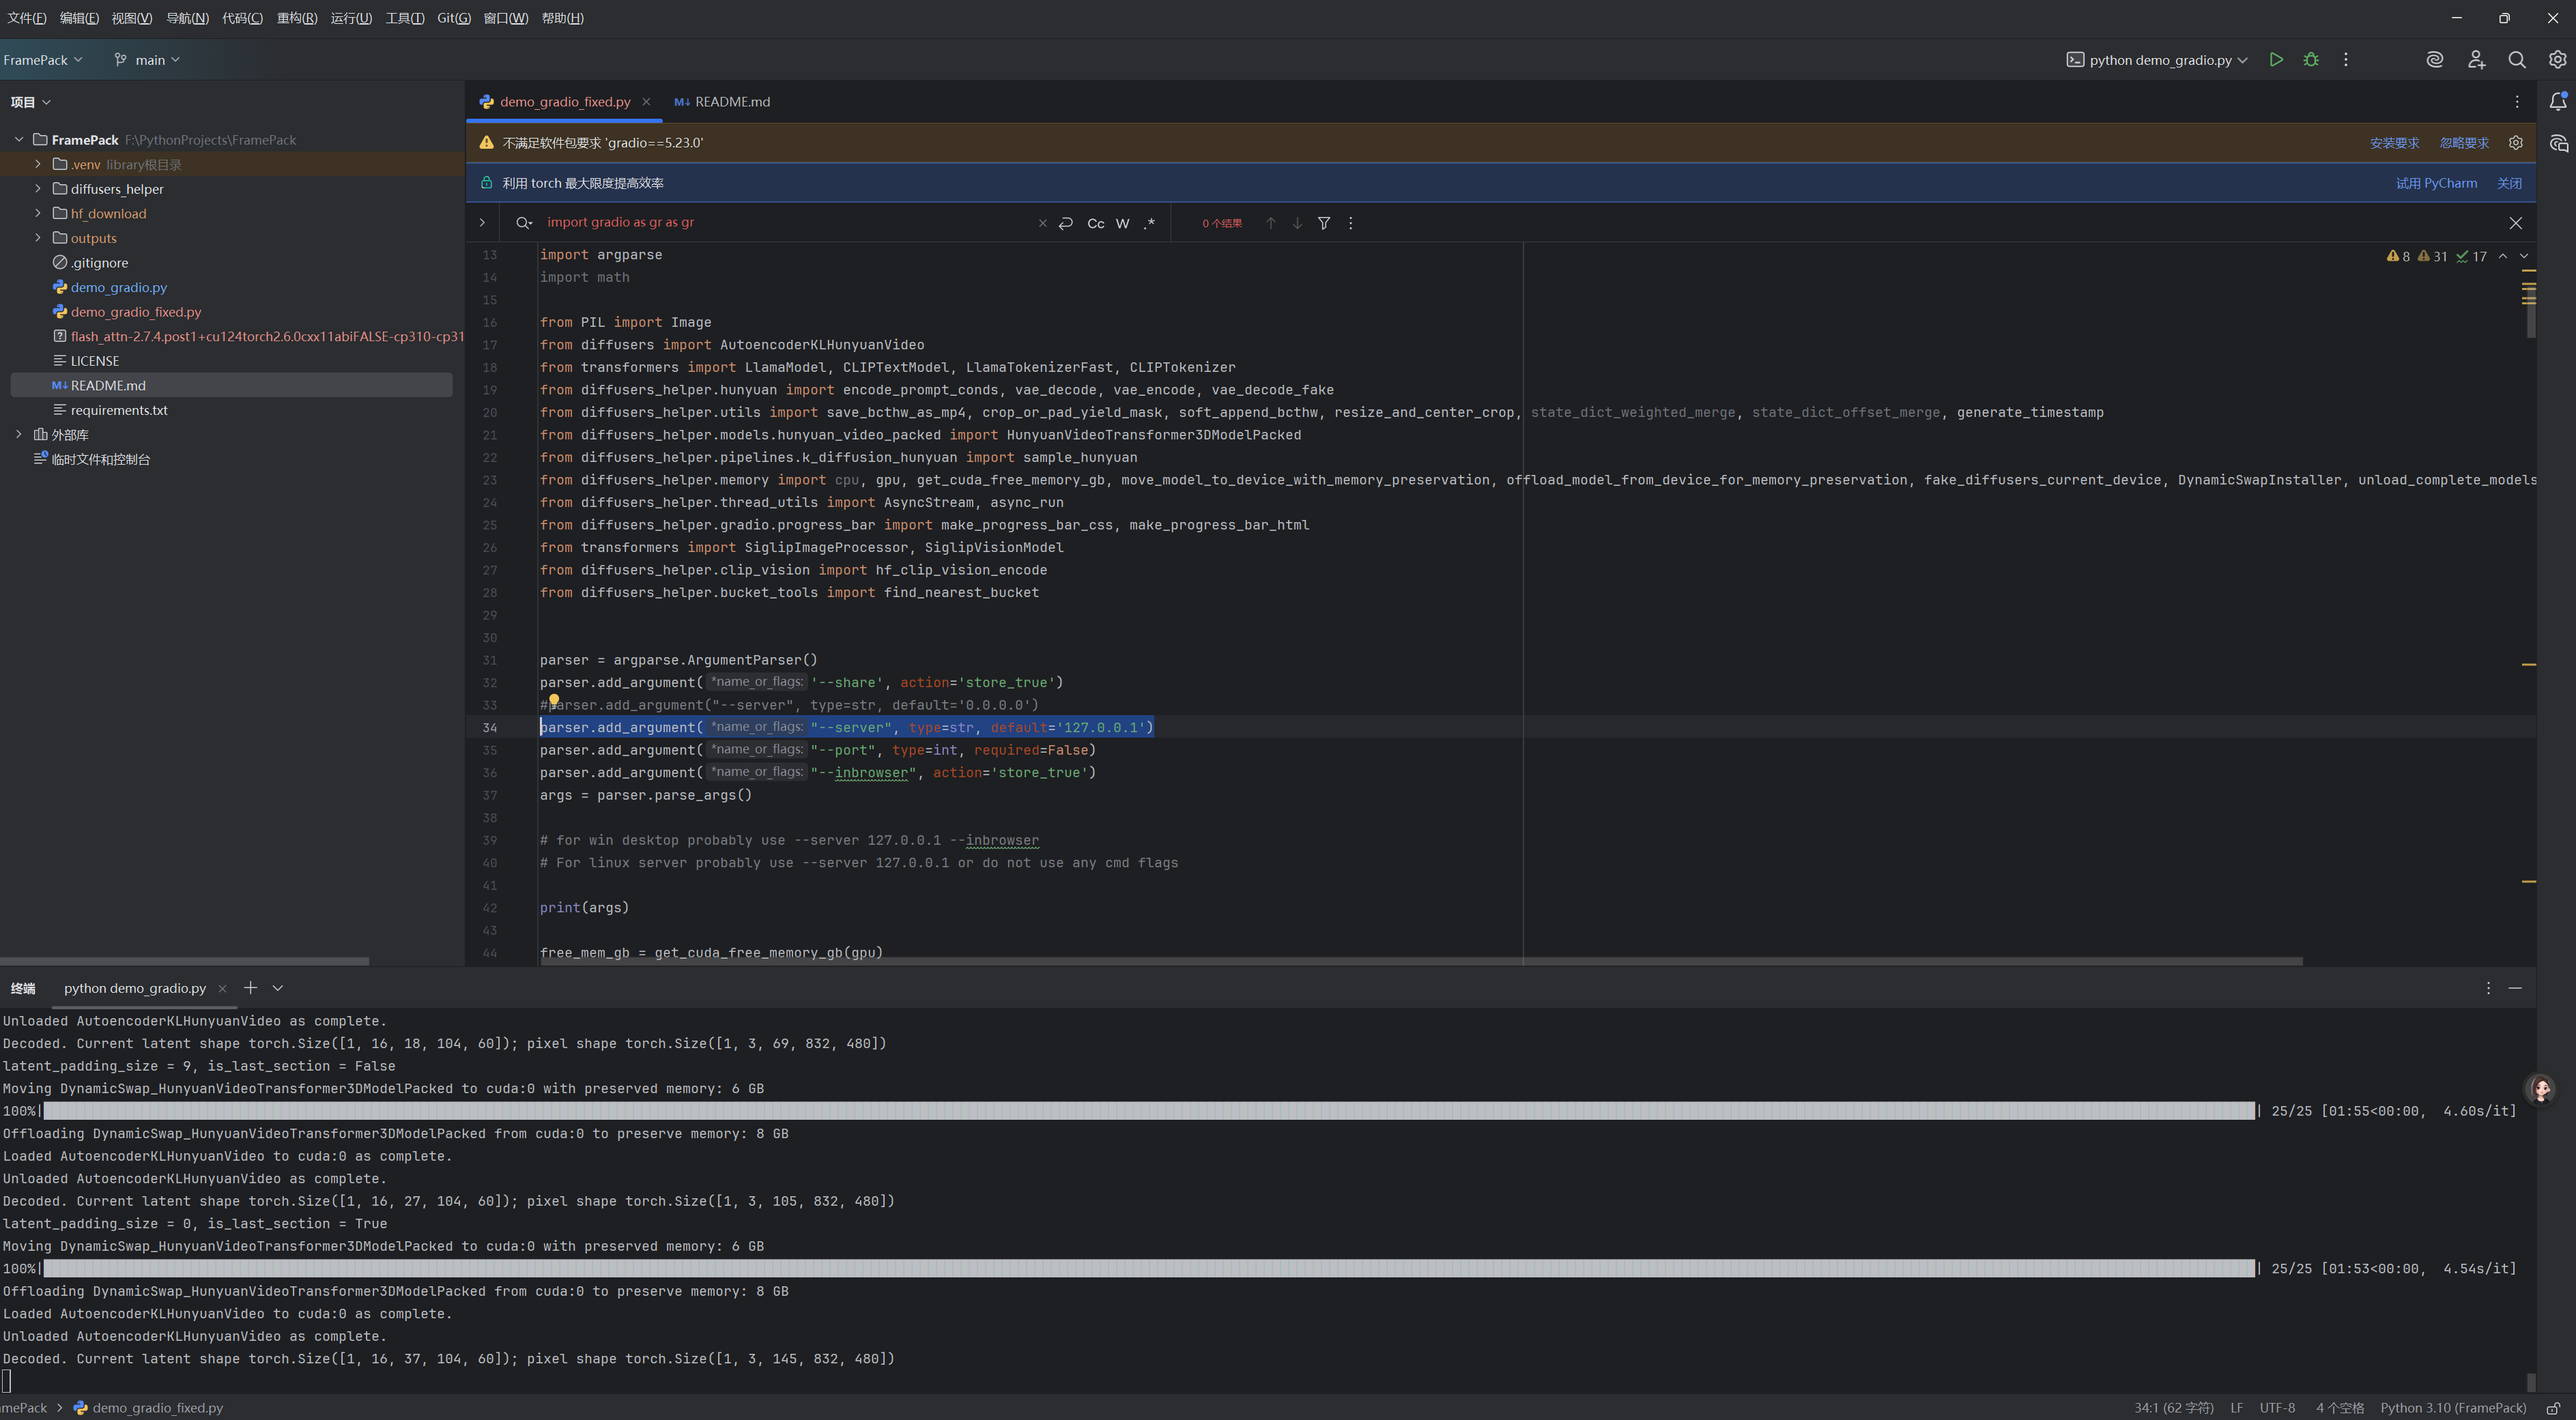Open the Git(G) menu
Screen dimensions: 2576x1420
coord(453,18)
